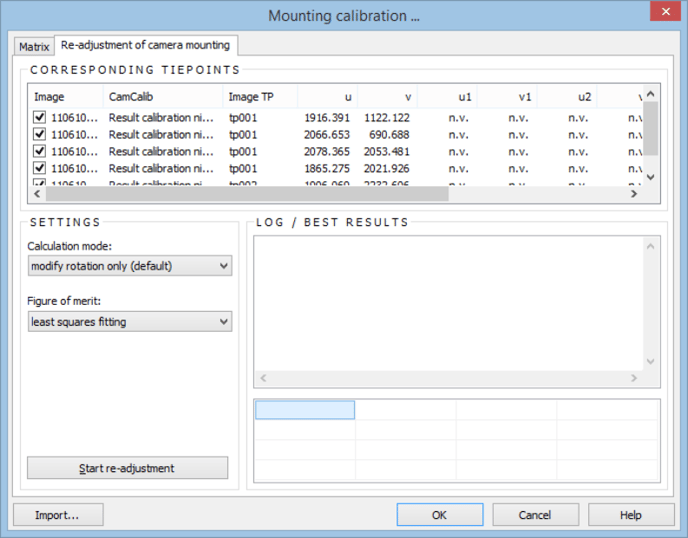Open the Calculation mode dropdown

130,266
